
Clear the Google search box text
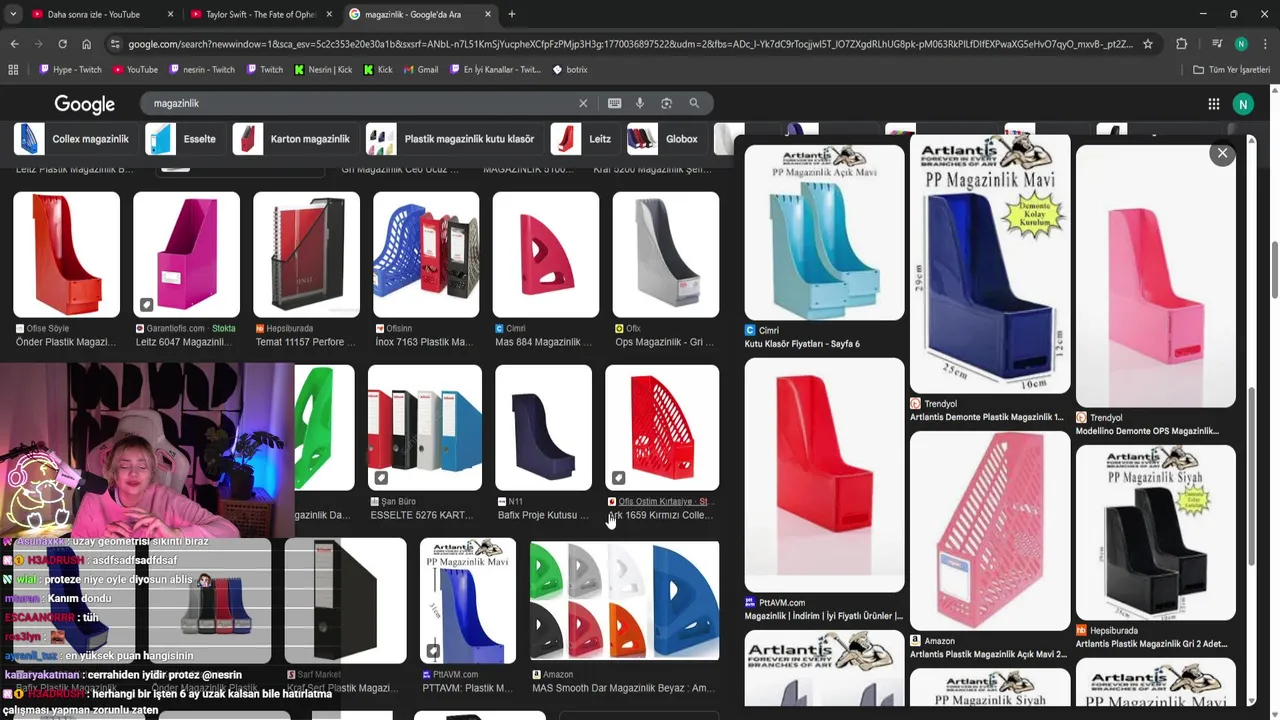click(583, 103)
